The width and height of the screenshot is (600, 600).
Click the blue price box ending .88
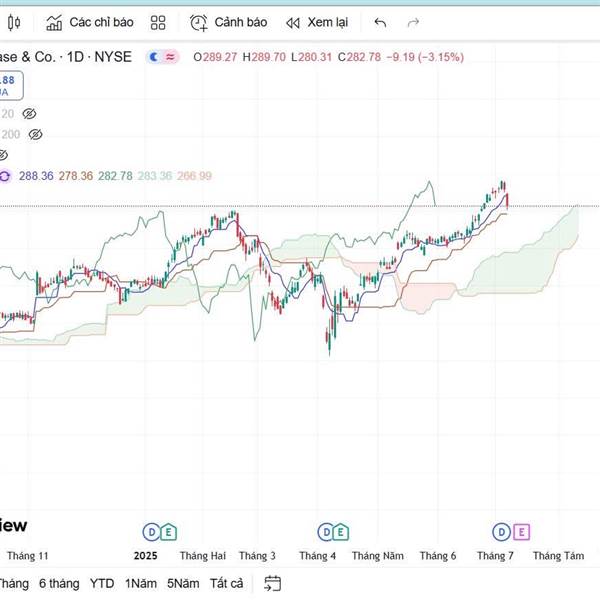coord(11,85)
